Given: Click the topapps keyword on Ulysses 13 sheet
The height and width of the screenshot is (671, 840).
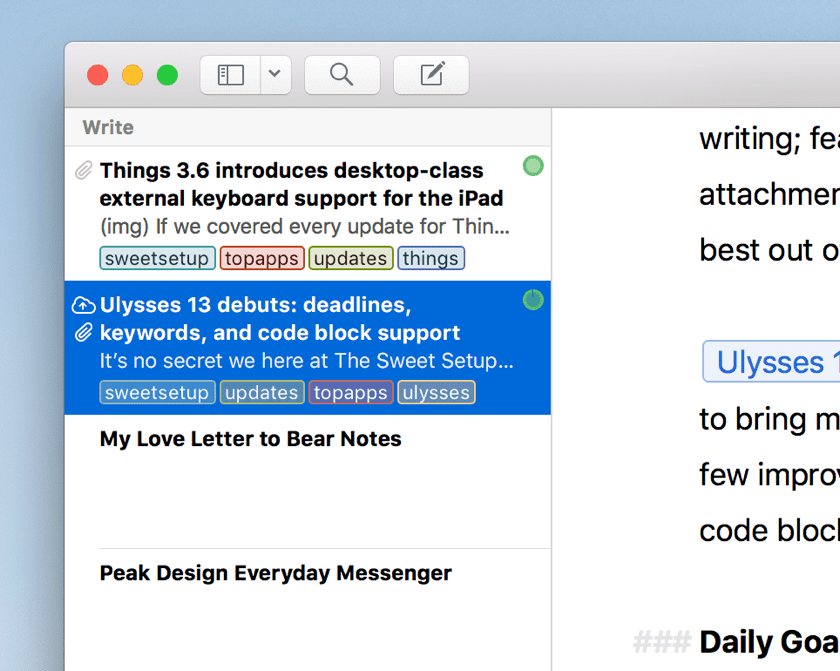Looking at the screenshot, I should pos(351,392).
